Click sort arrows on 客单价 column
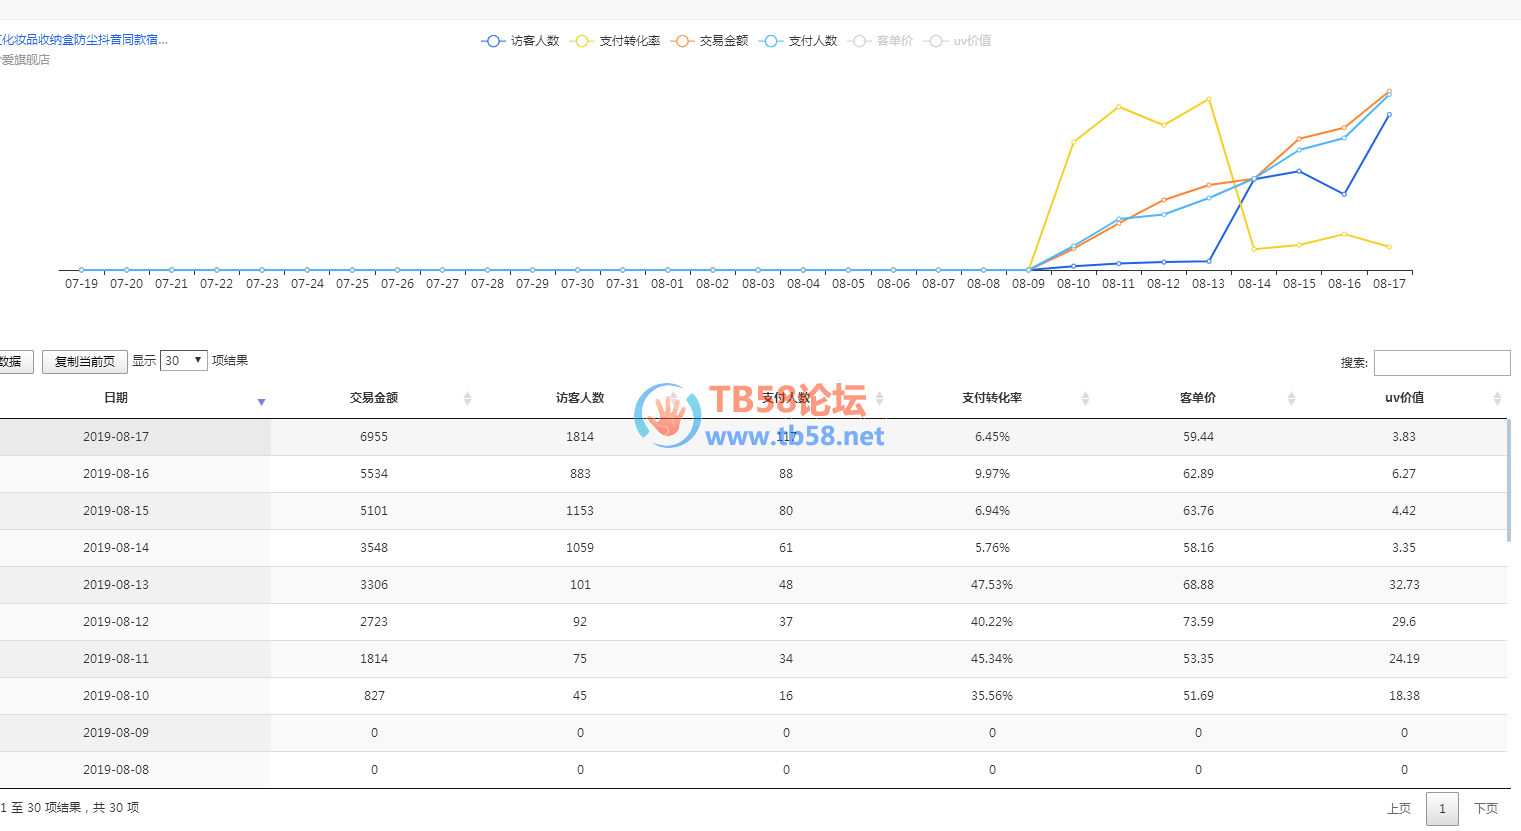 point(1291,399)
